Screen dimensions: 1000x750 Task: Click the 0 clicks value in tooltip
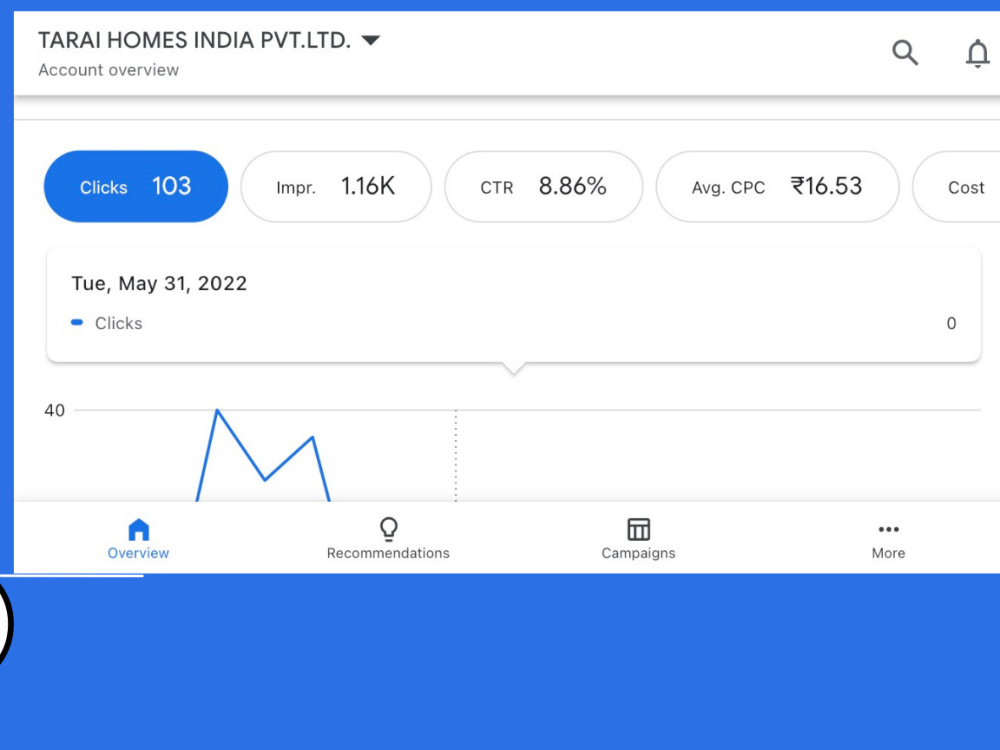pos(951,323)
